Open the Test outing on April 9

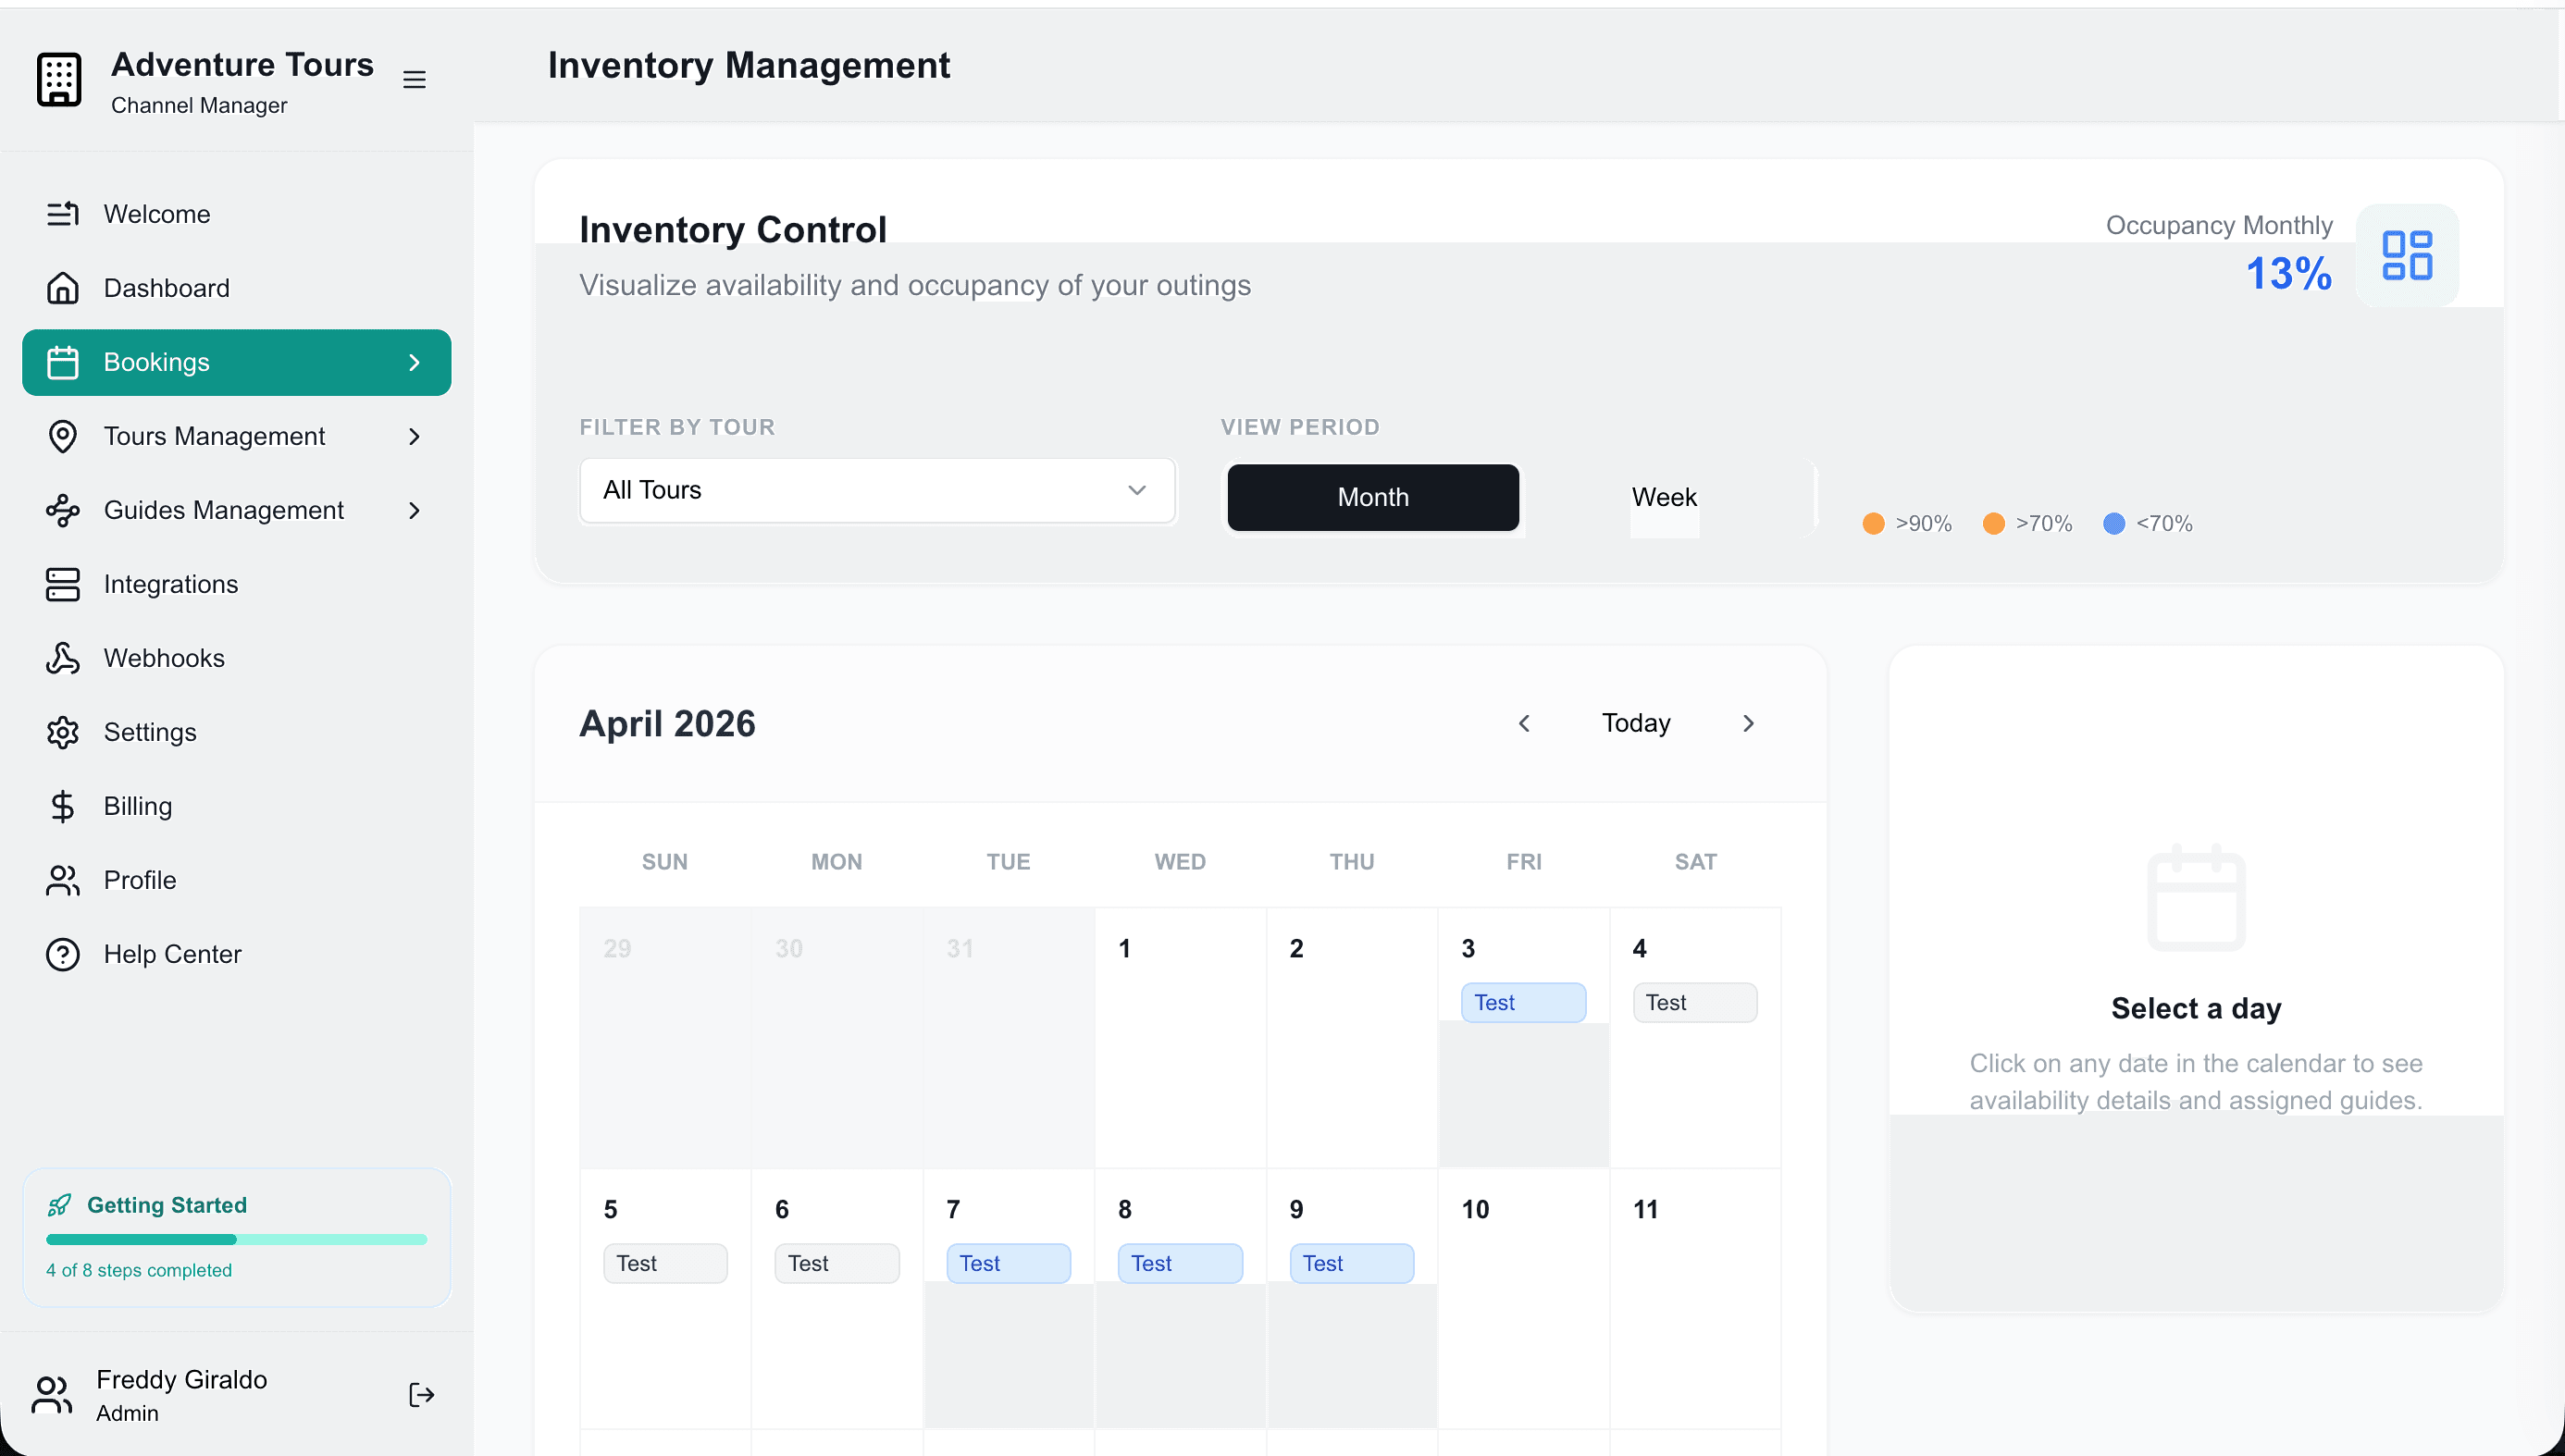(x=1352, y=1263)
